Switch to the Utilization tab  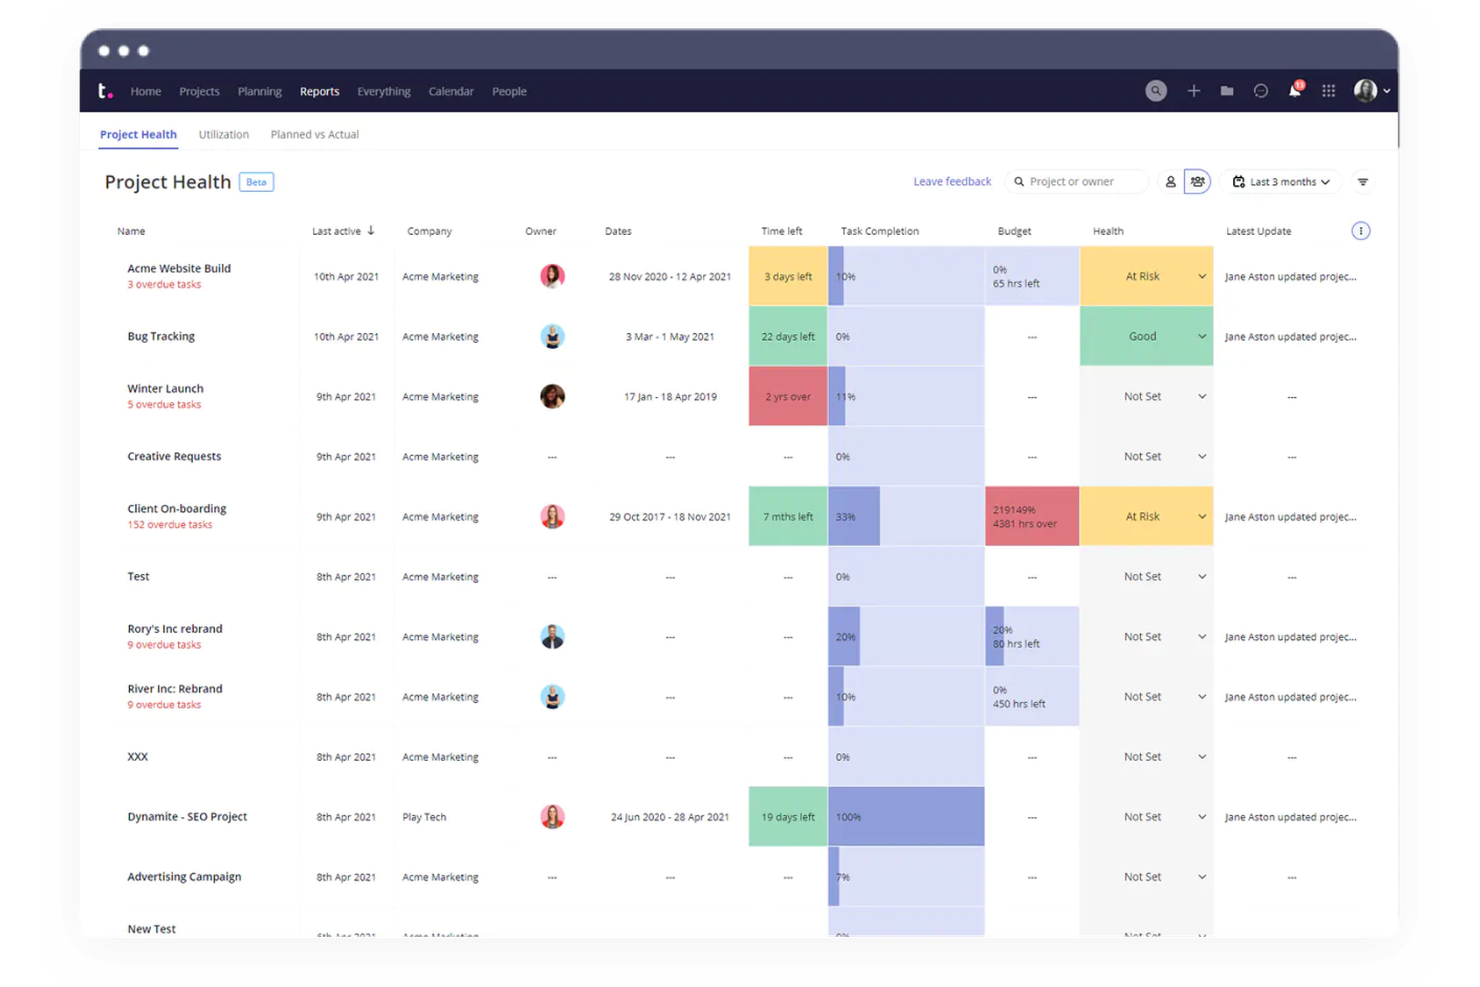tap(223, 134)
